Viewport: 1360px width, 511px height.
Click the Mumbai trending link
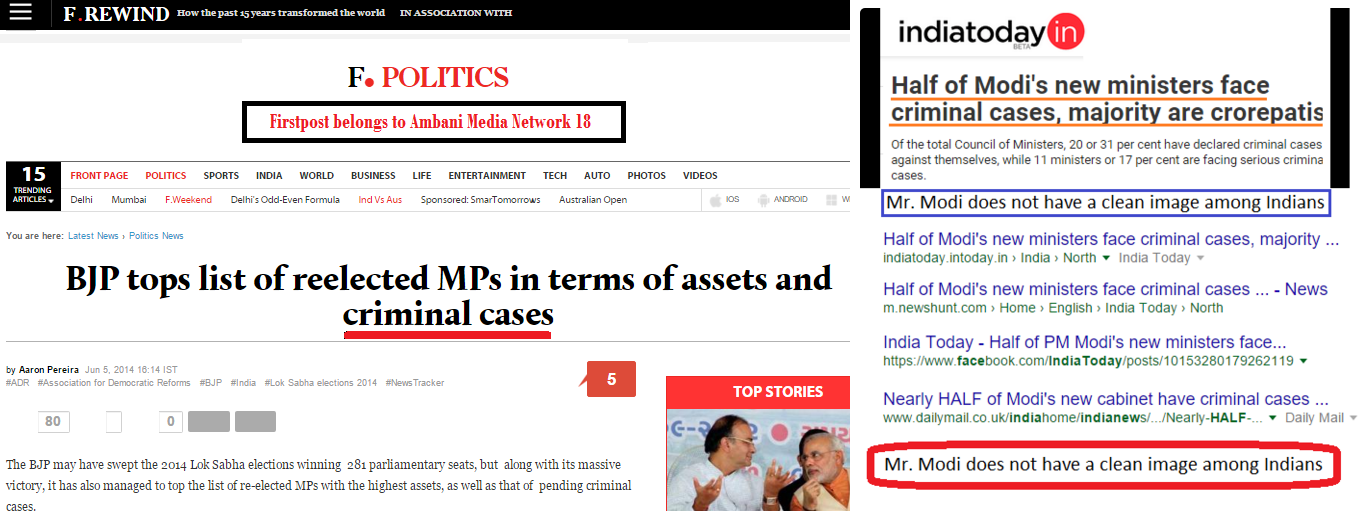[x=130, y=200]
